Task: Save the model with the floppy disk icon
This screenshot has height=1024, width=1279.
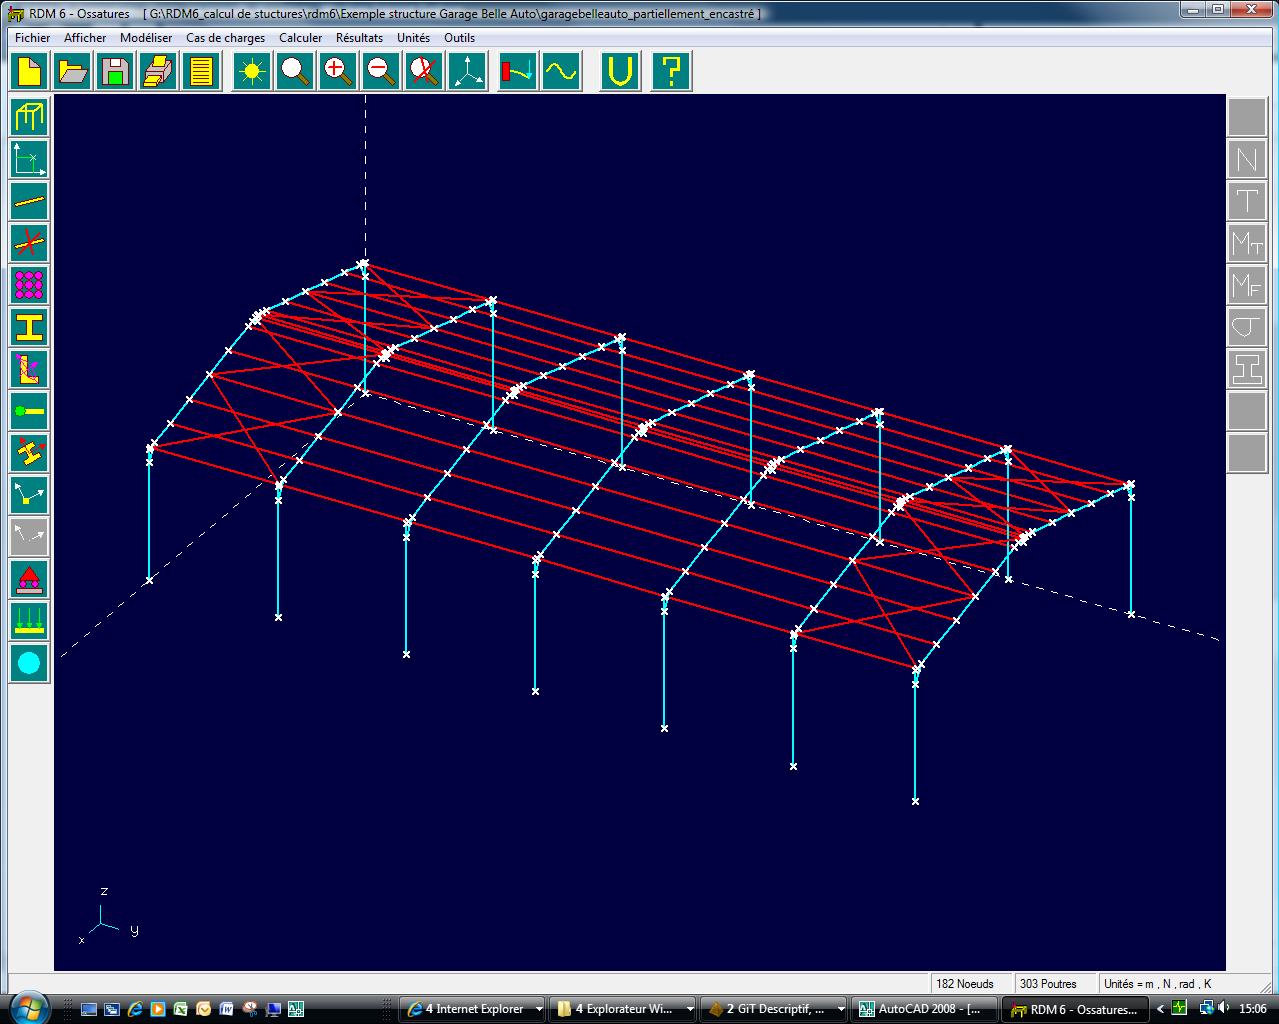Action: tap(115, 72)
